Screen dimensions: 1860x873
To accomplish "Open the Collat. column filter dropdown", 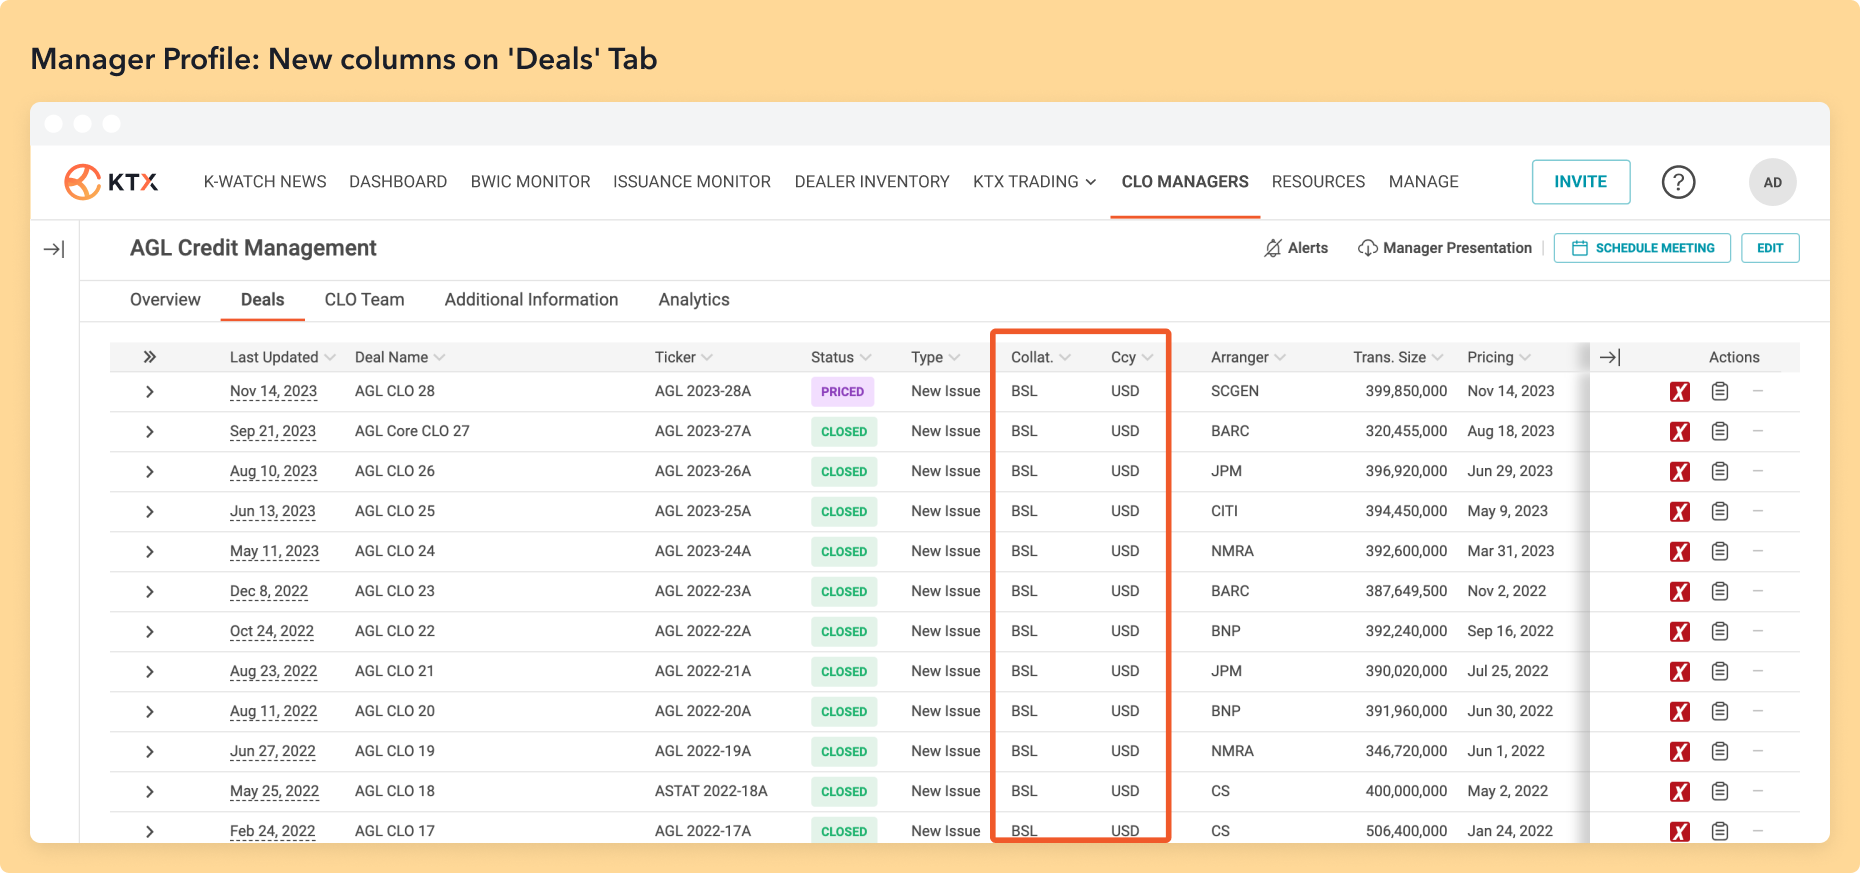I will 1065,357.
